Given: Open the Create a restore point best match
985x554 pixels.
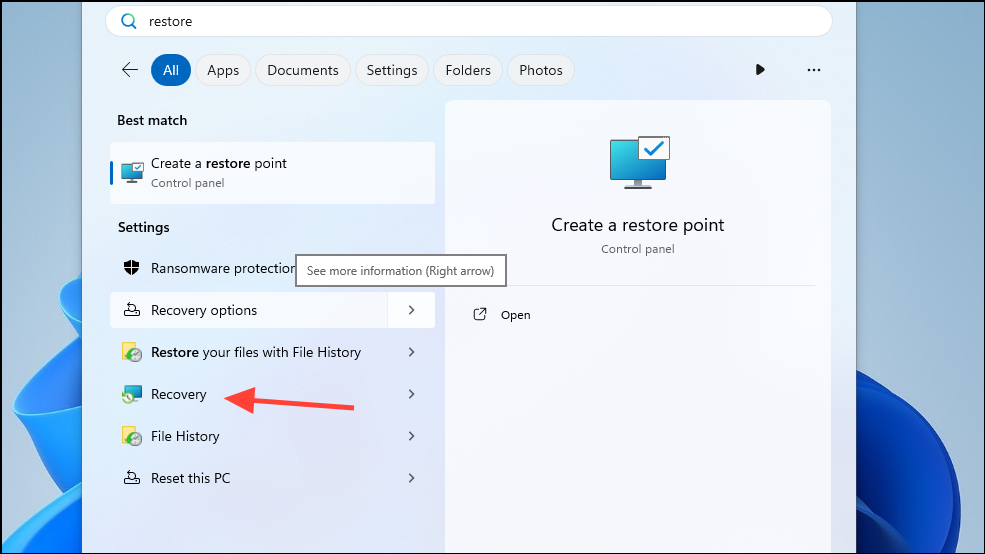Looking at the screenshot, I should (x=273, y=173).
